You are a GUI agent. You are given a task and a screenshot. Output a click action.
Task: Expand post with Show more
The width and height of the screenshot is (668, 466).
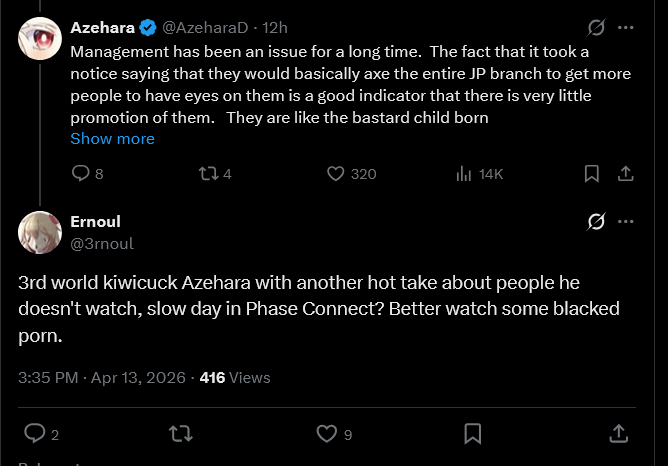112,139
